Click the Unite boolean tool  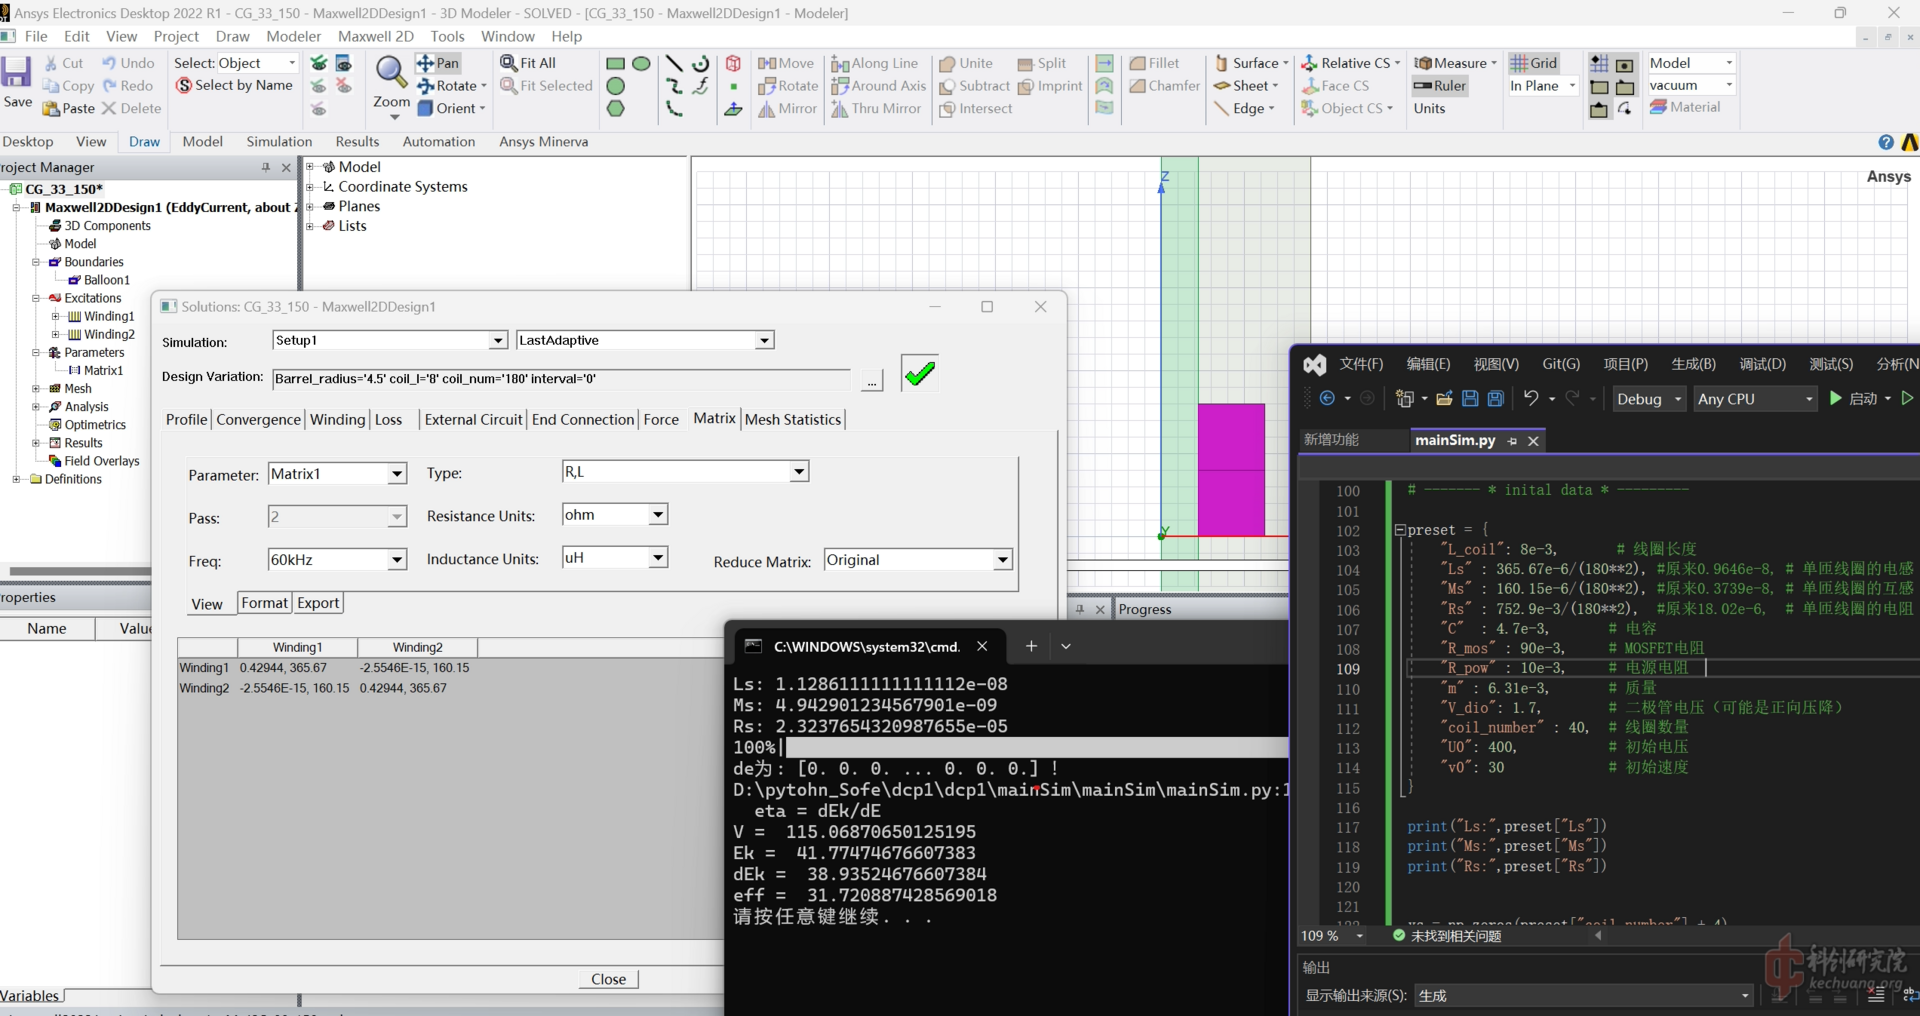pos(965,63)
